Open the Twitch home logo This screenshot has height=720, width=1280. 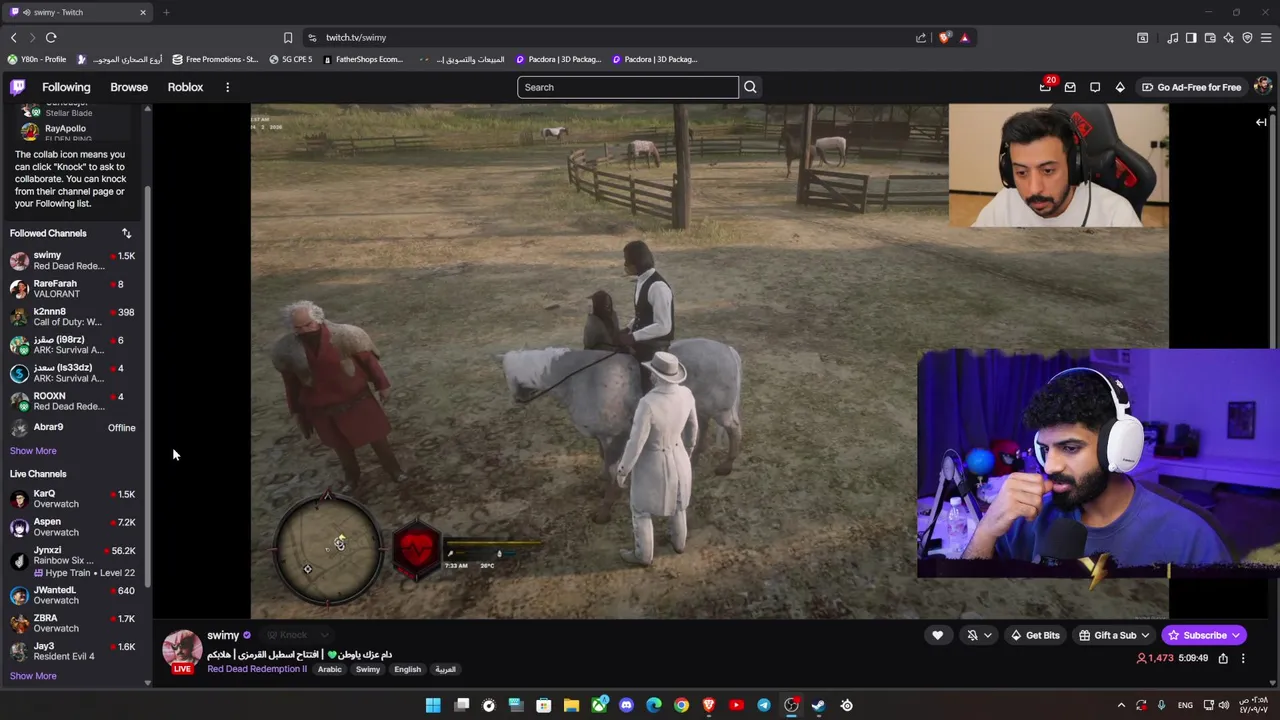[18, 87]
